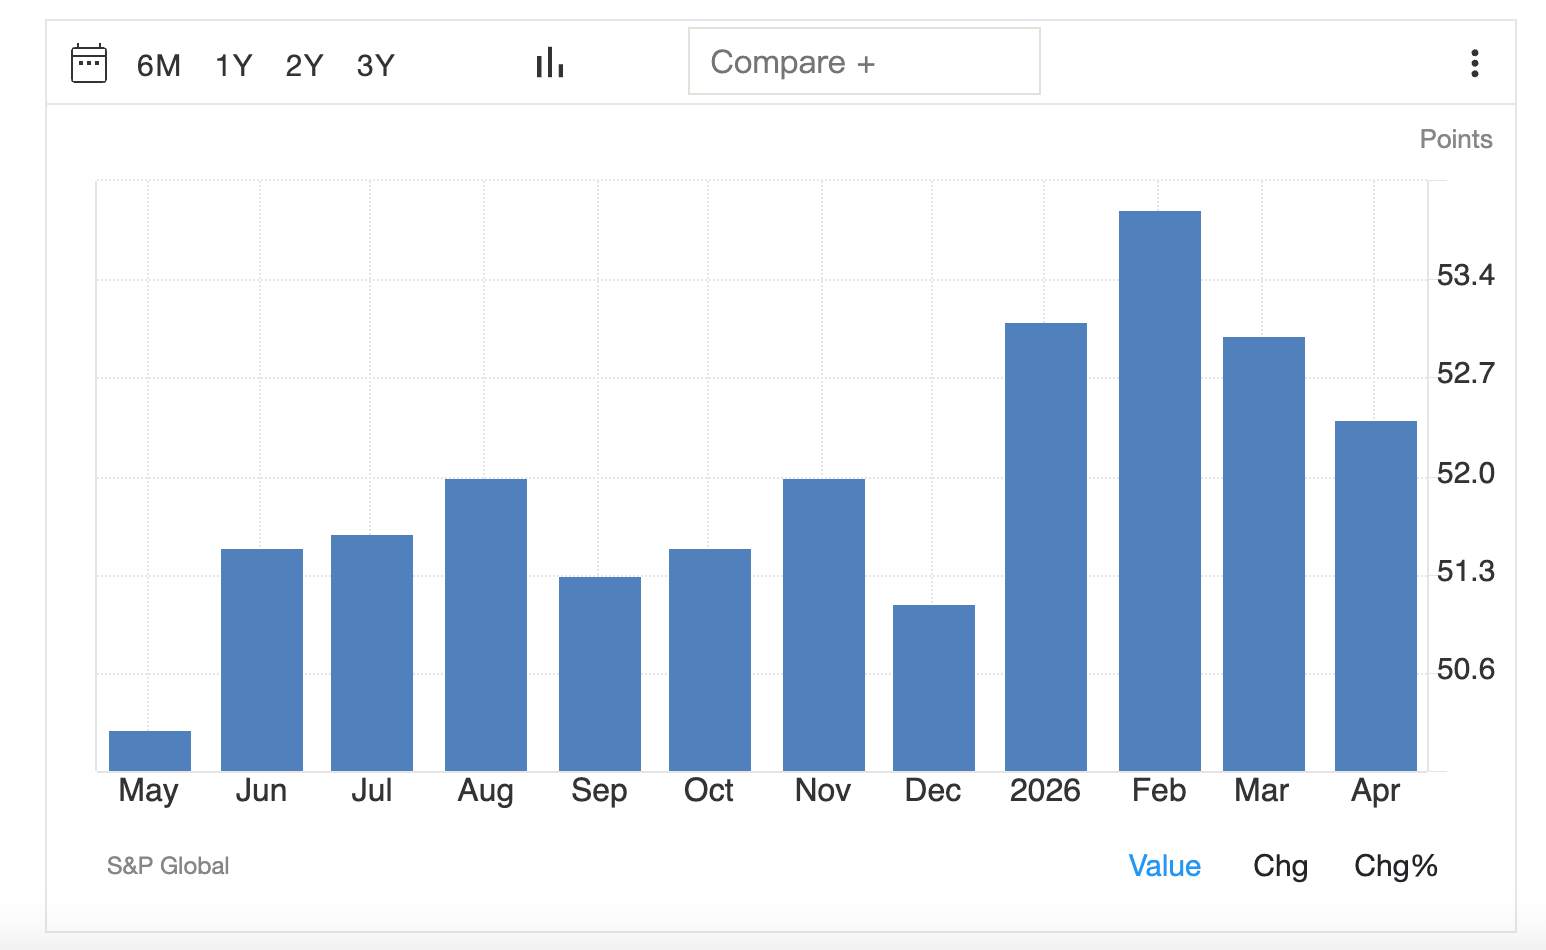Click the 52.7 axis value
Image resolution: width=1546 pixels, height=950 pixels.
1466,374
